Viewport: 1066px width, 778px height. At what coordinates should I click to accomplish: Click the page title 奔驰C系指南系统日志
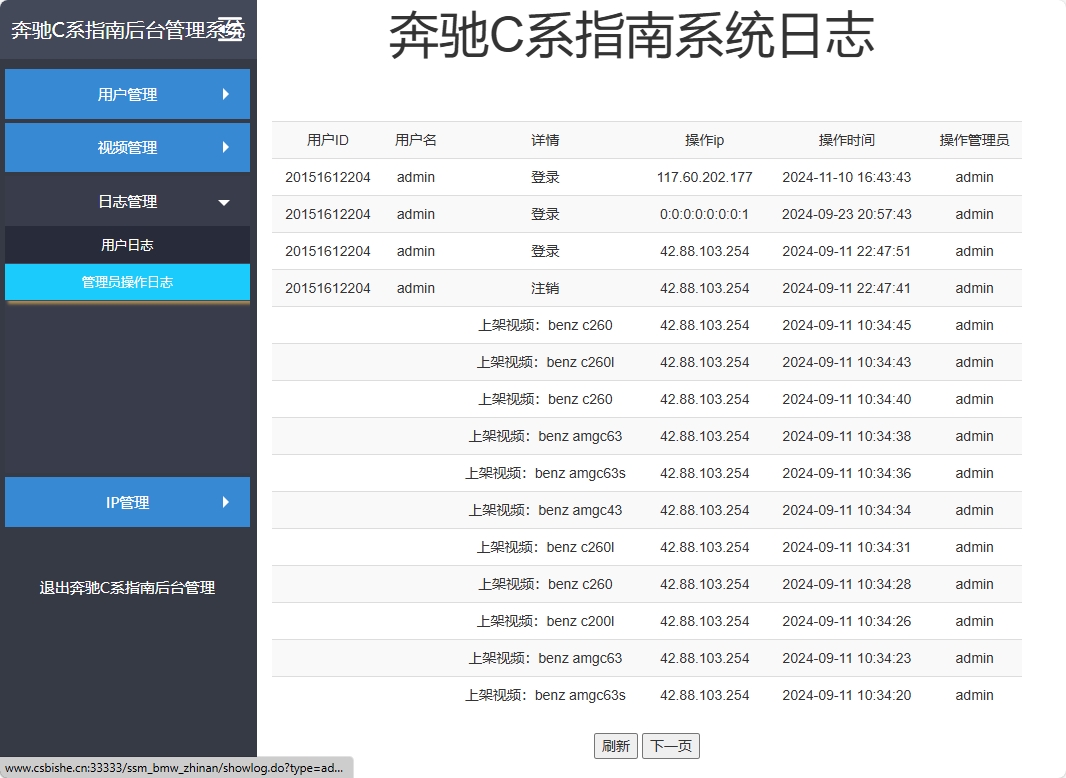point(630,35)
